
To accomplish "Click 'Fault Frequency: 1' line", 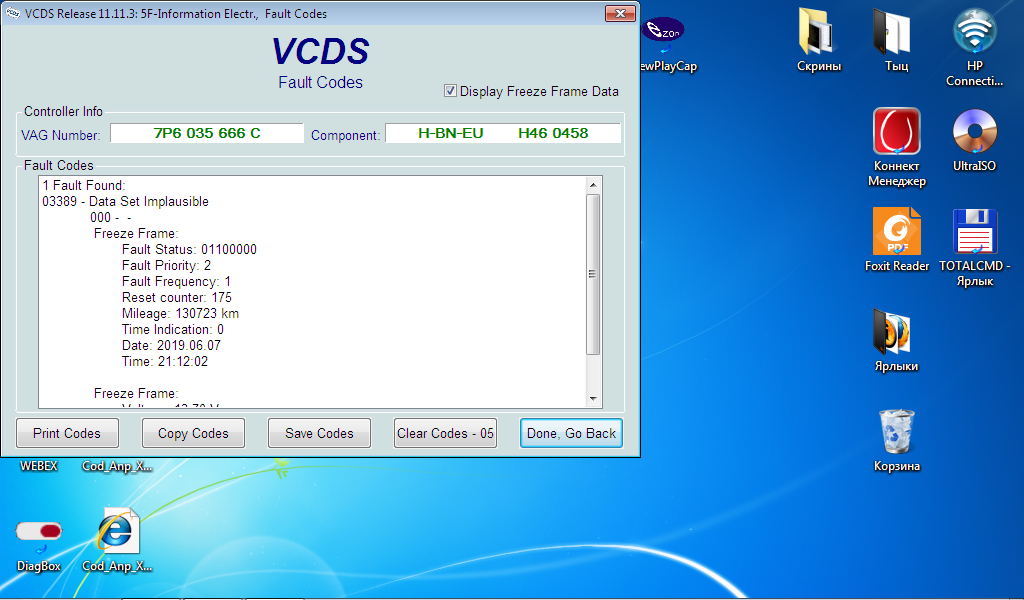I will coord(176,281).
